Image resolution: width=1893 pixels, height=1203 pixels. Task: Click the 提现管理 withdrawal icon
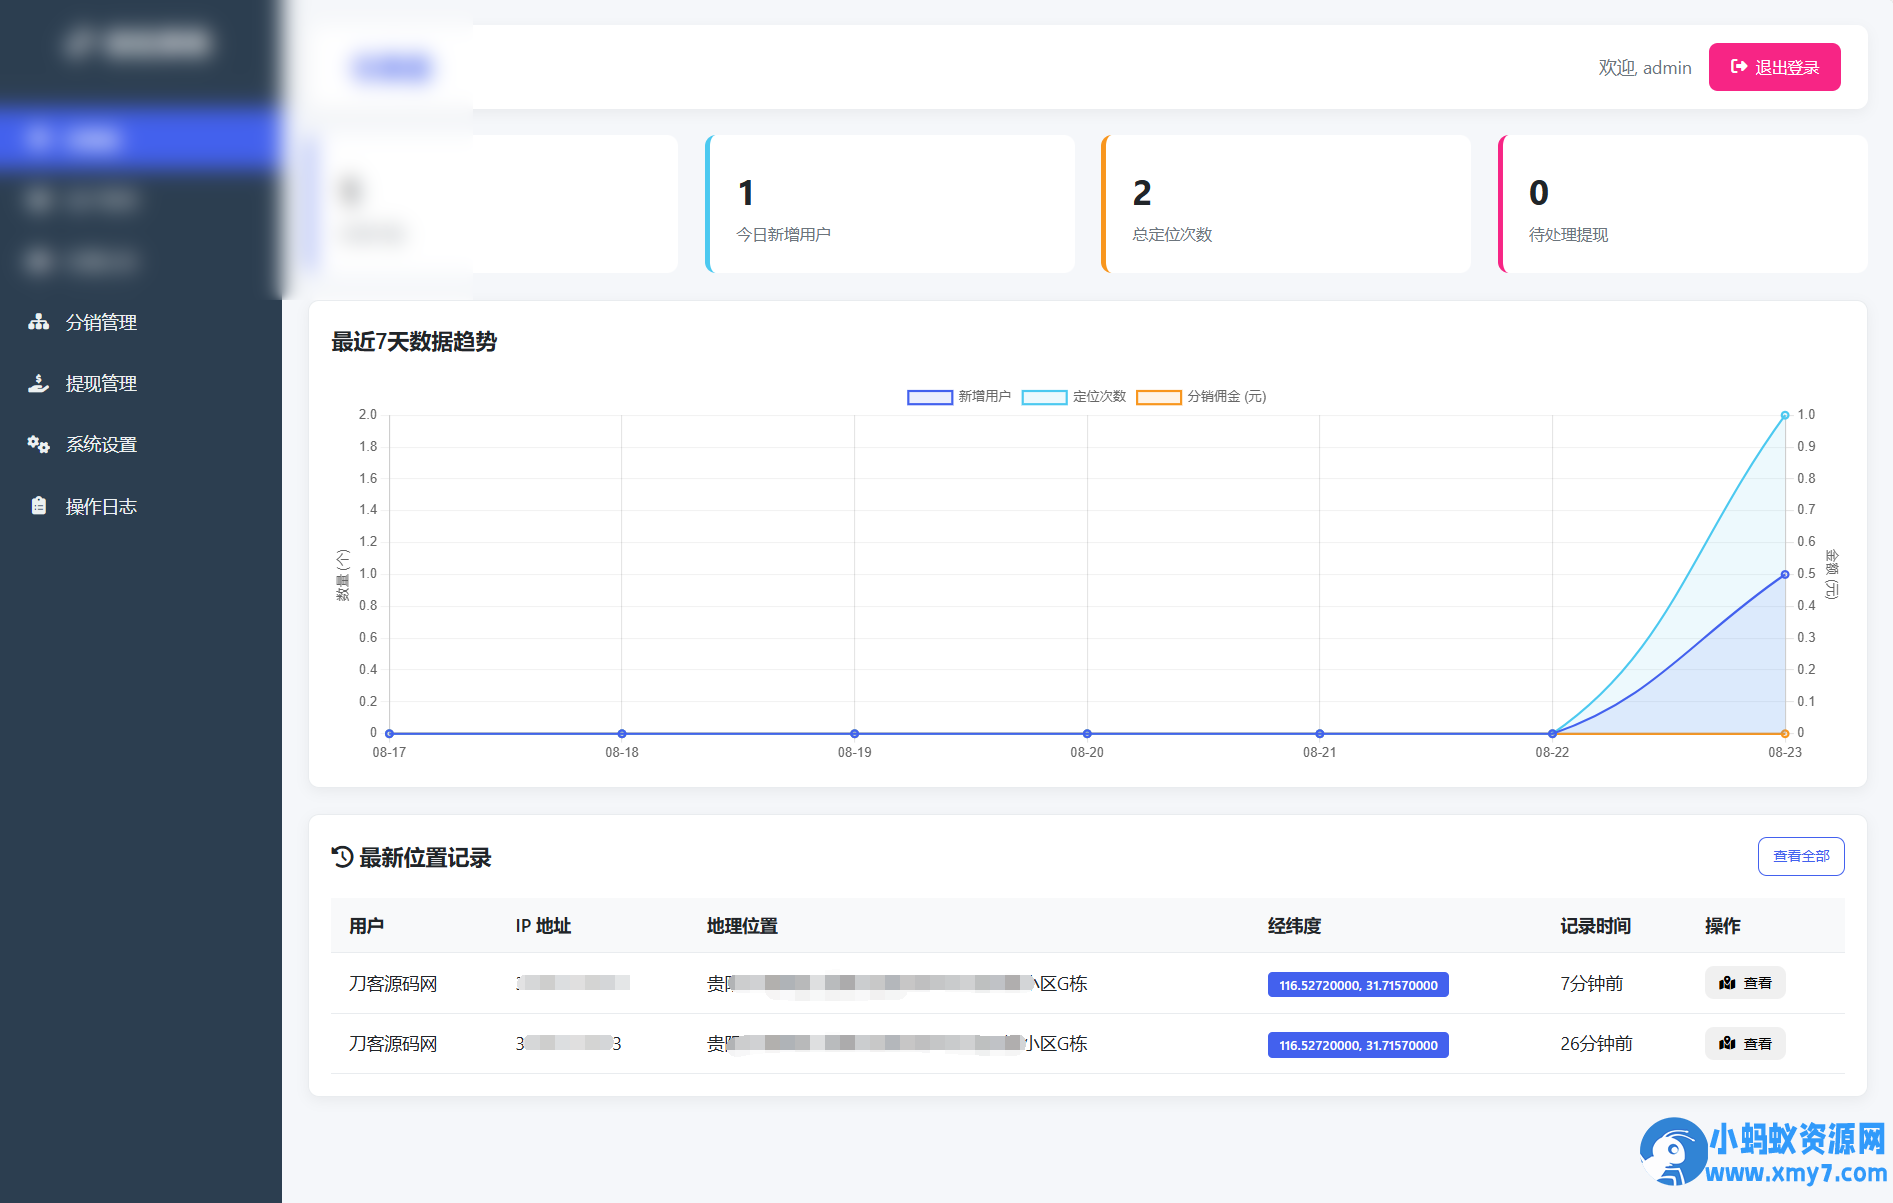(x=38, y=383)
